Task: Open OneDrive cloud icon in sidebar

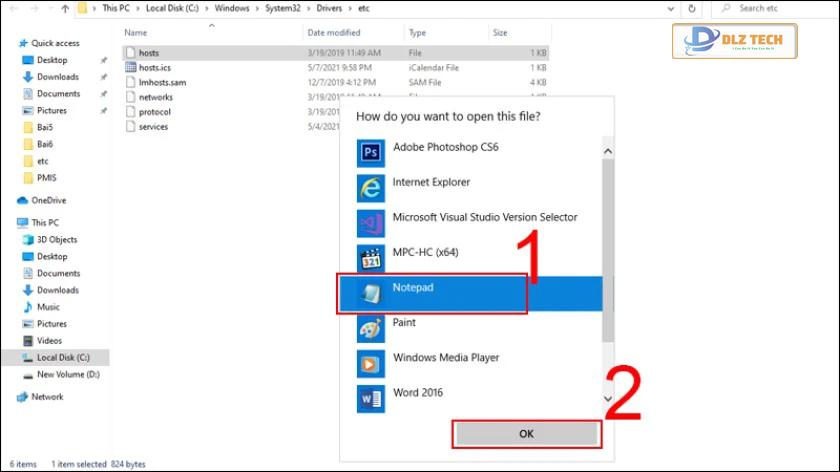Action: 22,200
